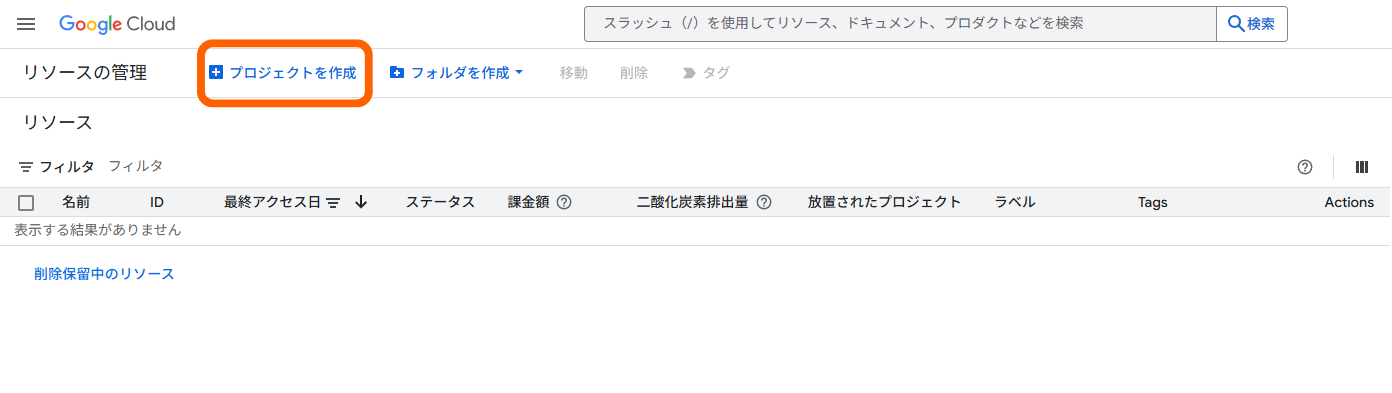
Task: Sort by the 名前 column header
Action: 76,202
